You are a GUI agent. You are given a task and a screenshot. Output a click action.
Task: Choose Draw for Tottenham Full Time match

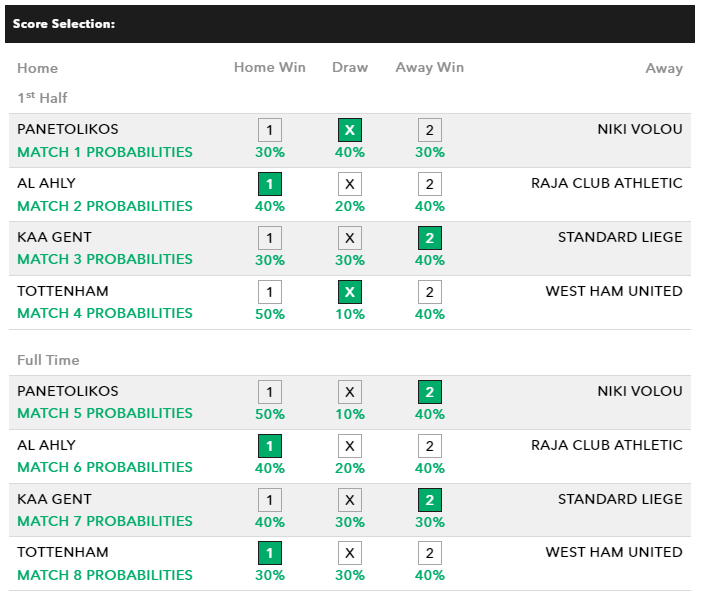click(349, 553)
